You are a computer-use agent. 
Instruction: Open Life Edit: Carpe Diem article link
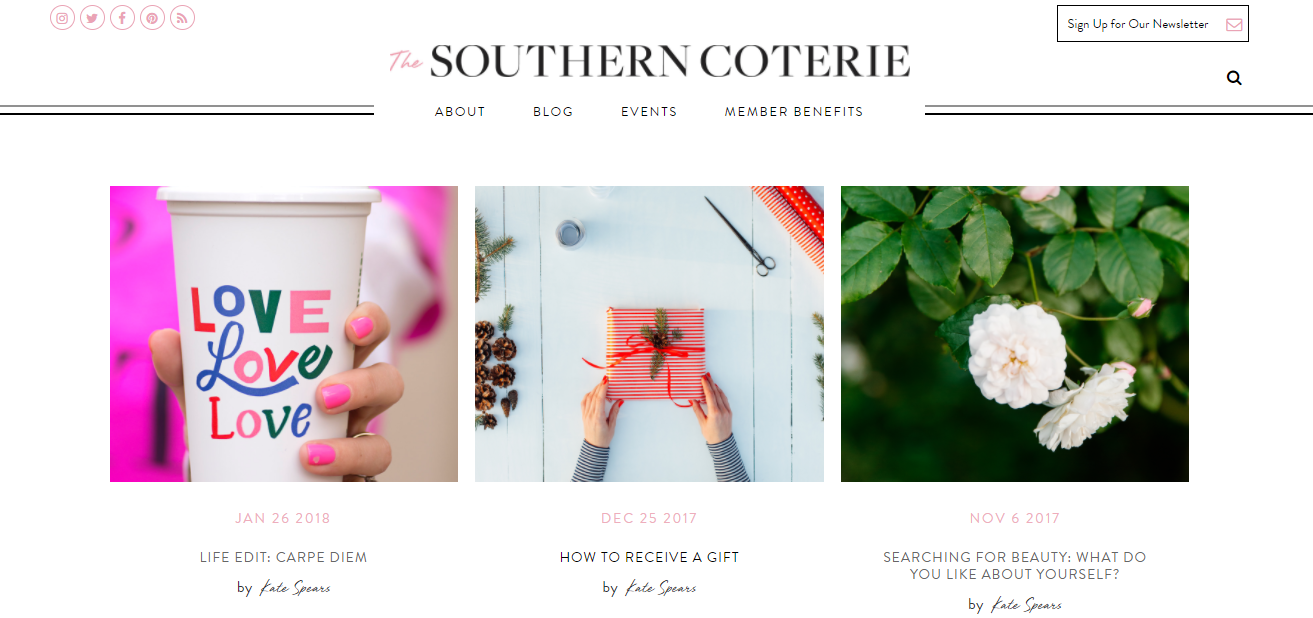(283, 557)
